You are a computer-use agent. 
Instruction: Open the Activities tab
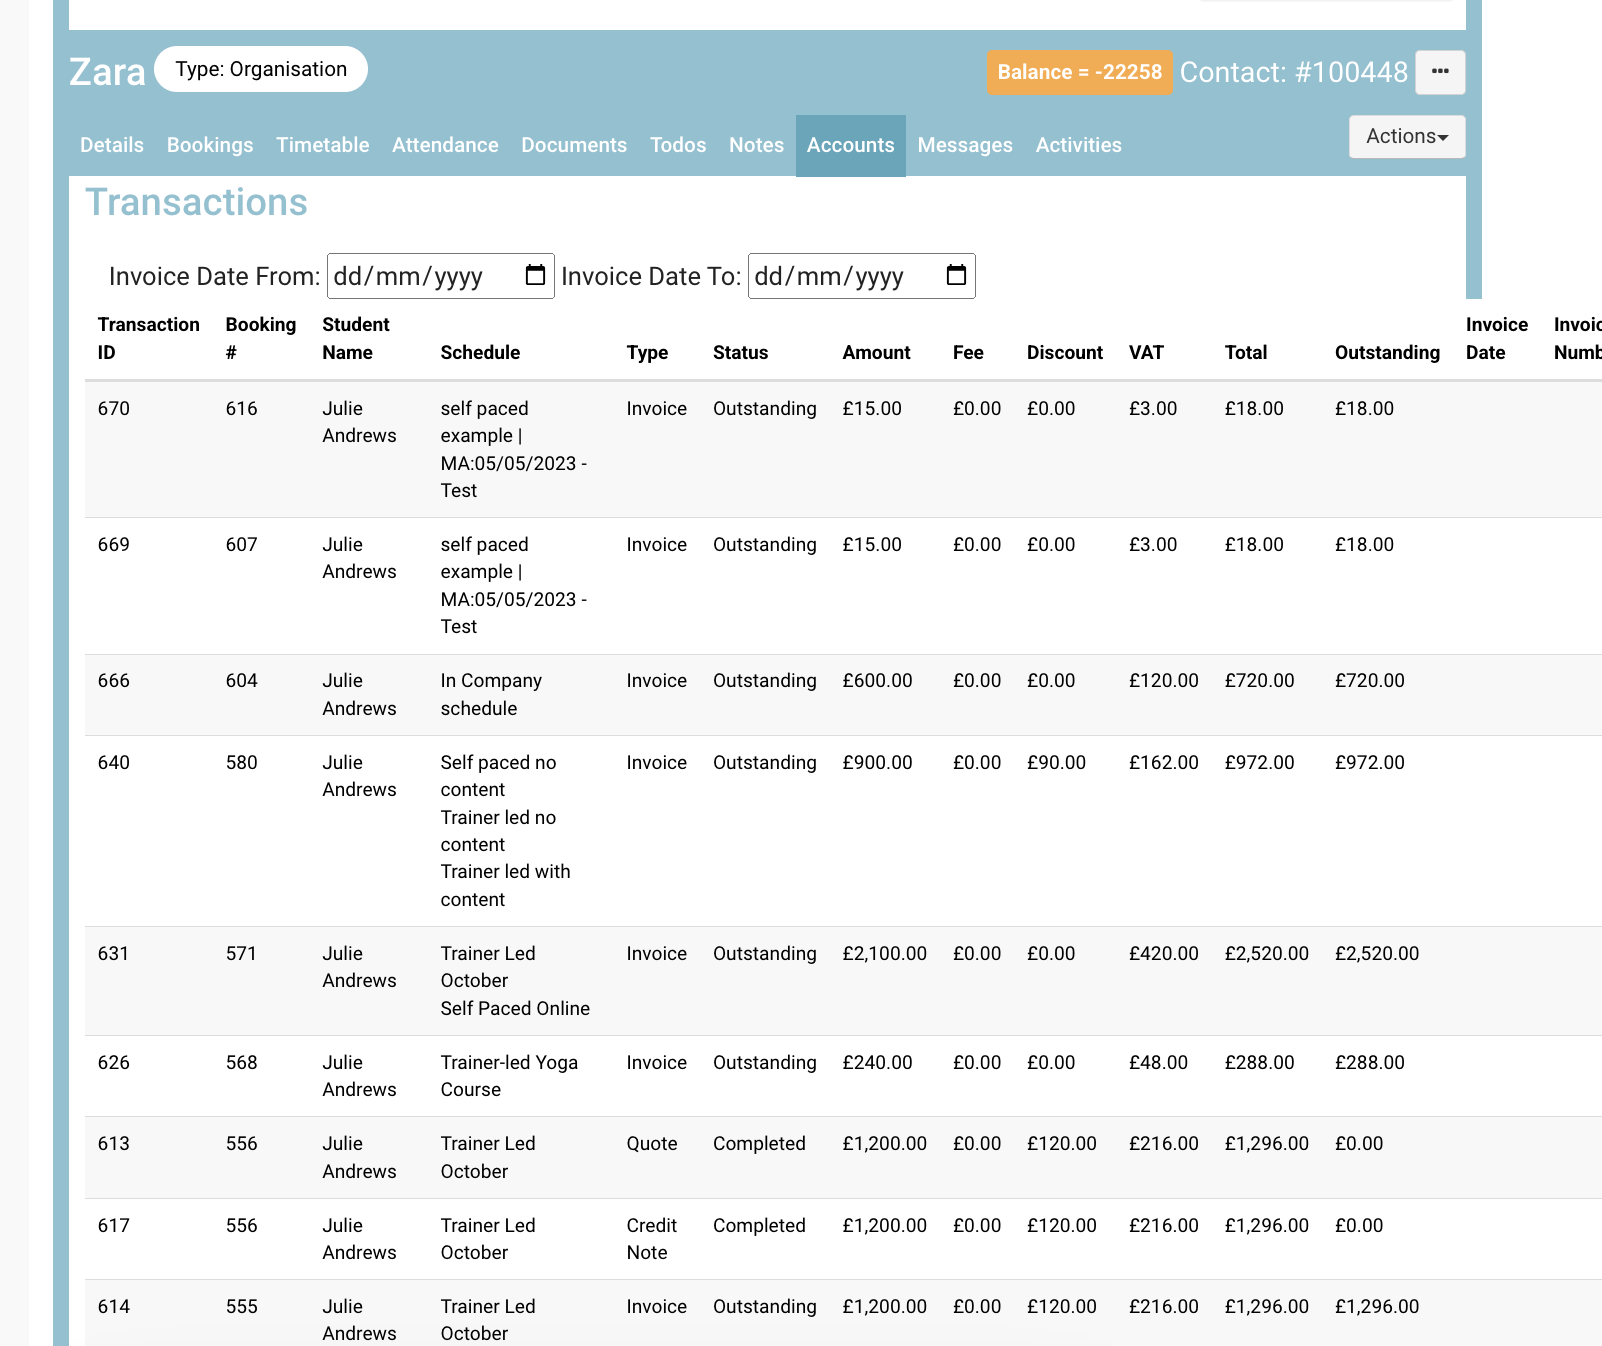coord(1079,145)
